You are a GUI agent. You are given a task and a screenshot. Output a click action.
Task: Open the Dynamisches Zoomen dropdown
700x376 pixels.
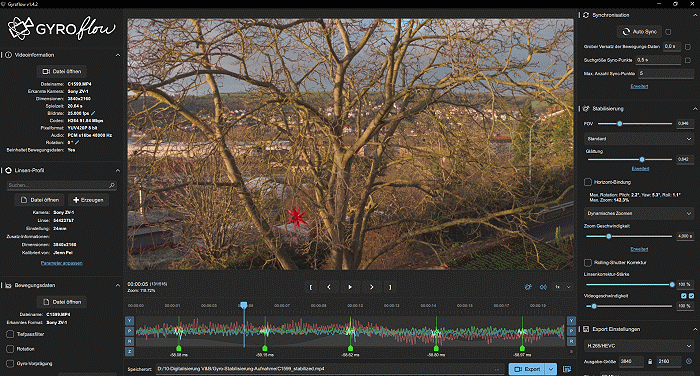click(x=639, y=213)
